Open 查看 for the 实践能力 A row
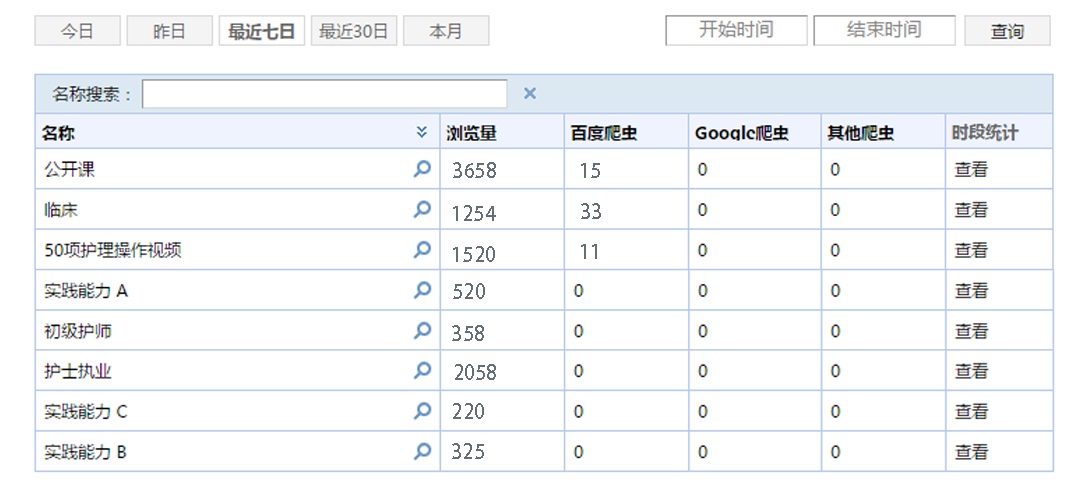Screen dimensions: 1082x498 point(971,290)
